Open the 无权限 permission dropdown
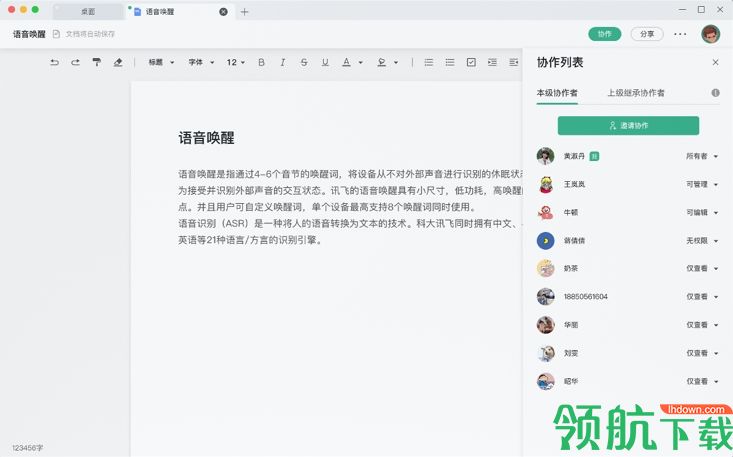Viewport: 733px width, 457px height. [702, 241]
